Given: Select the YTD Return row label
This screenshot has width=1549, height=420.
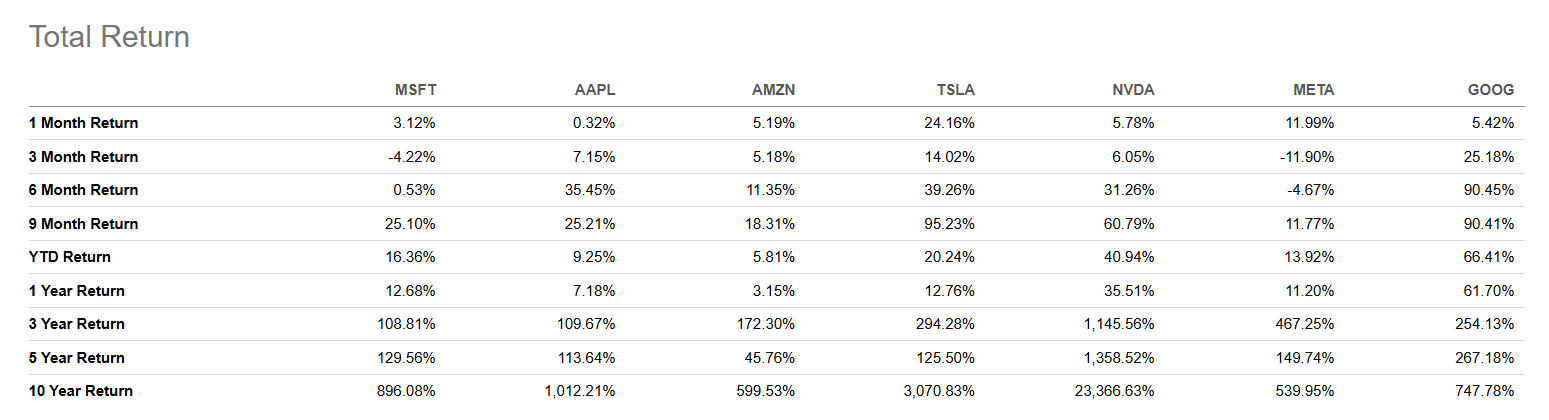Looking at the screenshot, I should pos(70,257).
